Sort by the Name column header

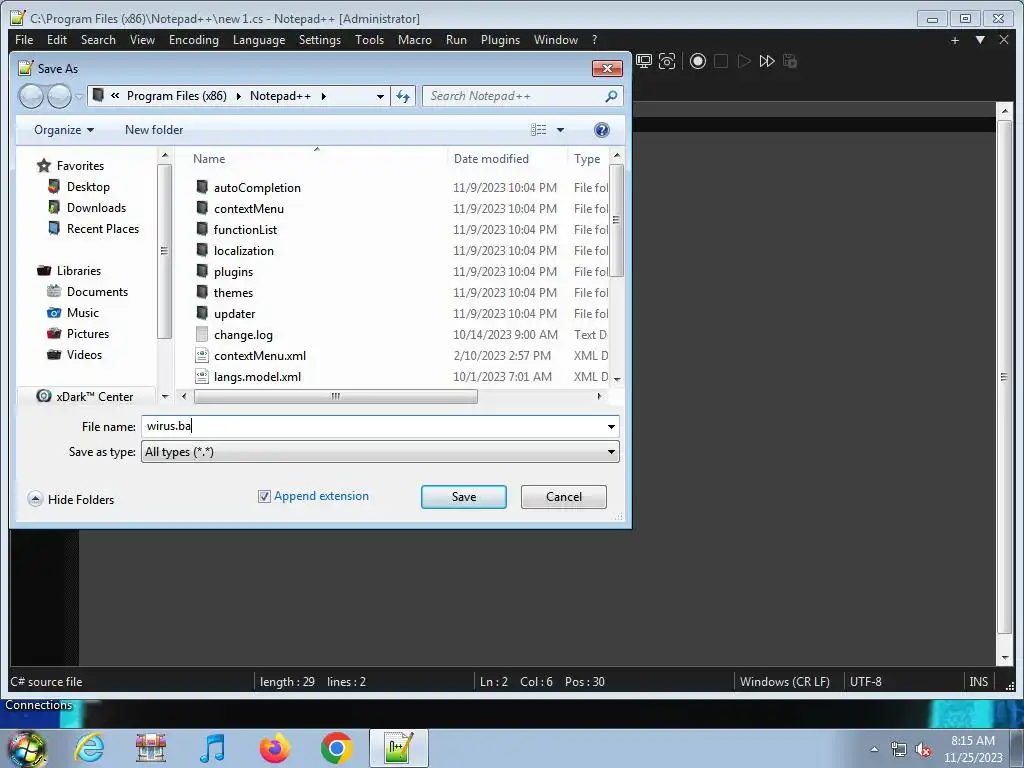click(x=209, y=159)
